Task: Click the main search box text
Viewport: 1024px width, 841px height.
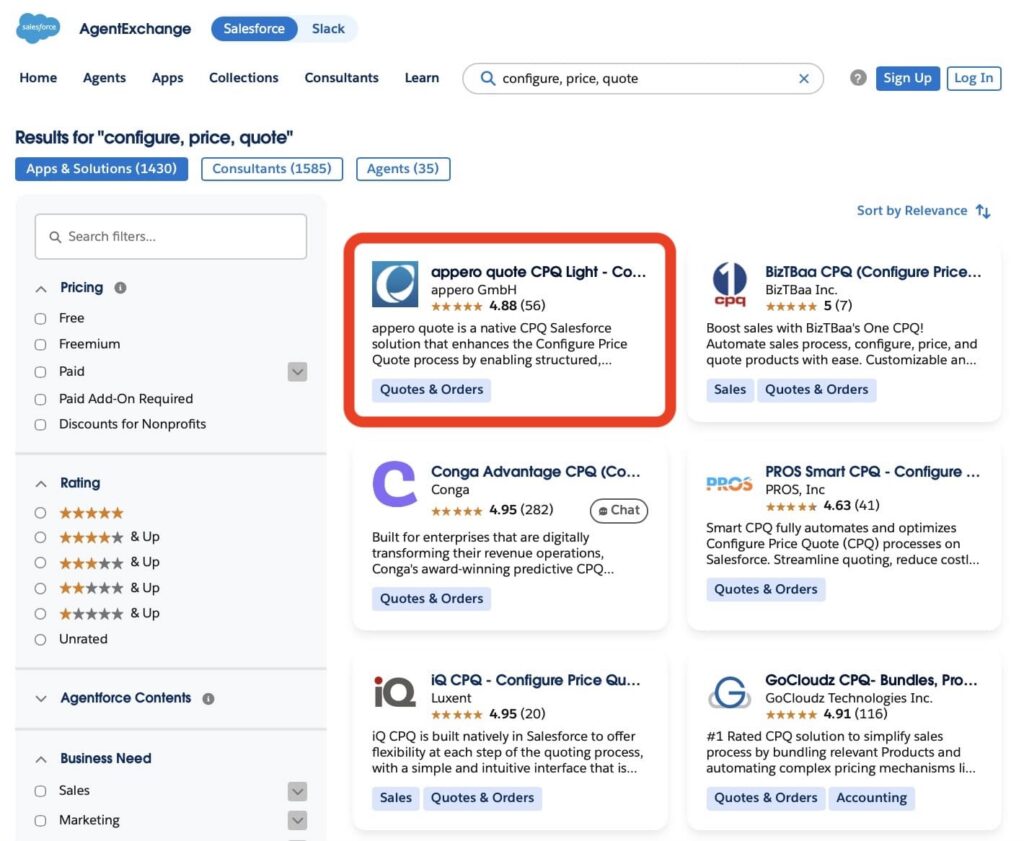Action: point(570,78)
